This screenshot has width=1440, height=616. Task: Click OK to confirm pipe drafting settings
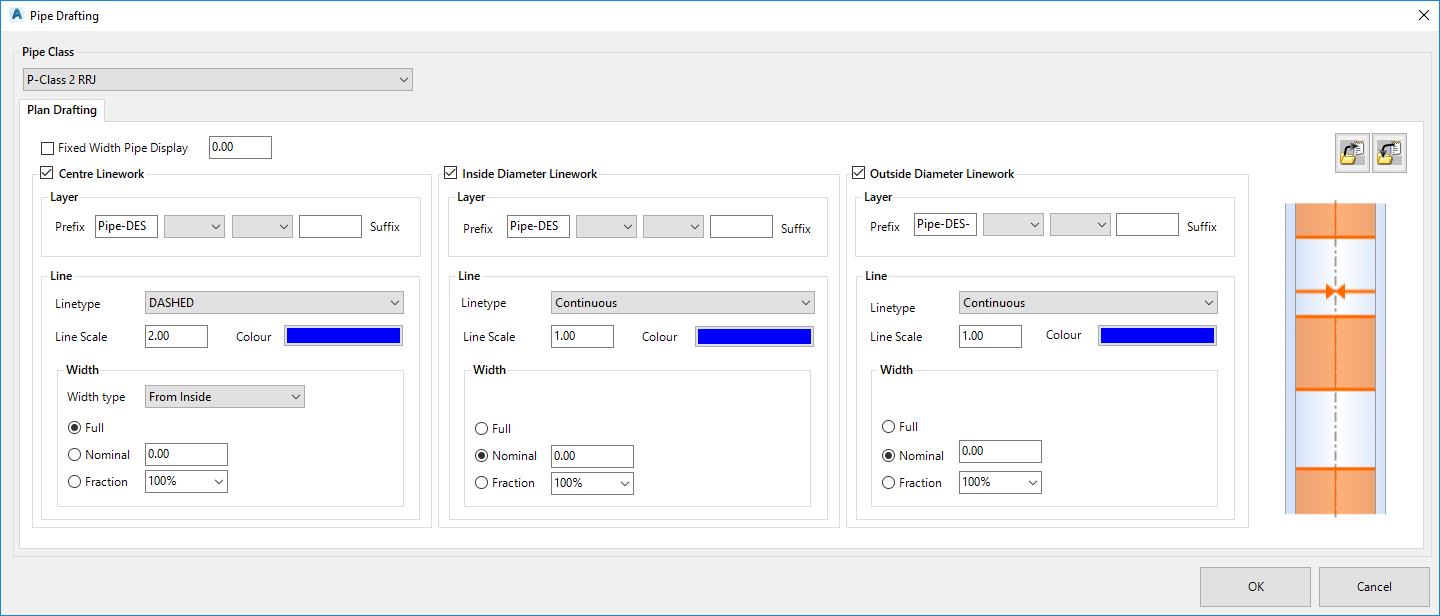point(1255,587)
